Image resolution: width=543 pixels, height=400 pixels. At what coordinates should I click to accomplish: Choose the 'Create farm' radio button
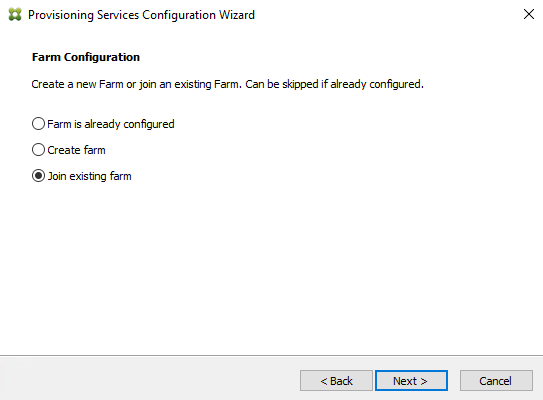(38, 150)
